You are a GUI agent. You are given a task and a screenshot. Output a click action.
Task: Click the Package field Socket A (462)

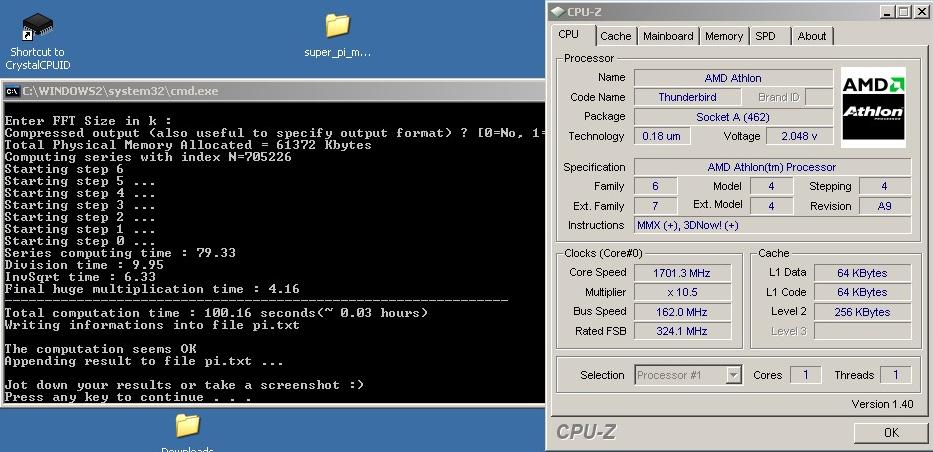(x=733, y=117)
